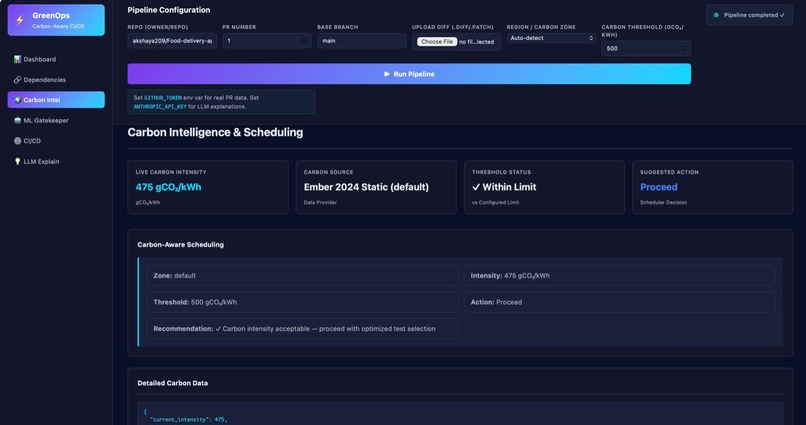Click the Dependencies link icon in sidebar
Screen dimensions: 806x425
17,80
